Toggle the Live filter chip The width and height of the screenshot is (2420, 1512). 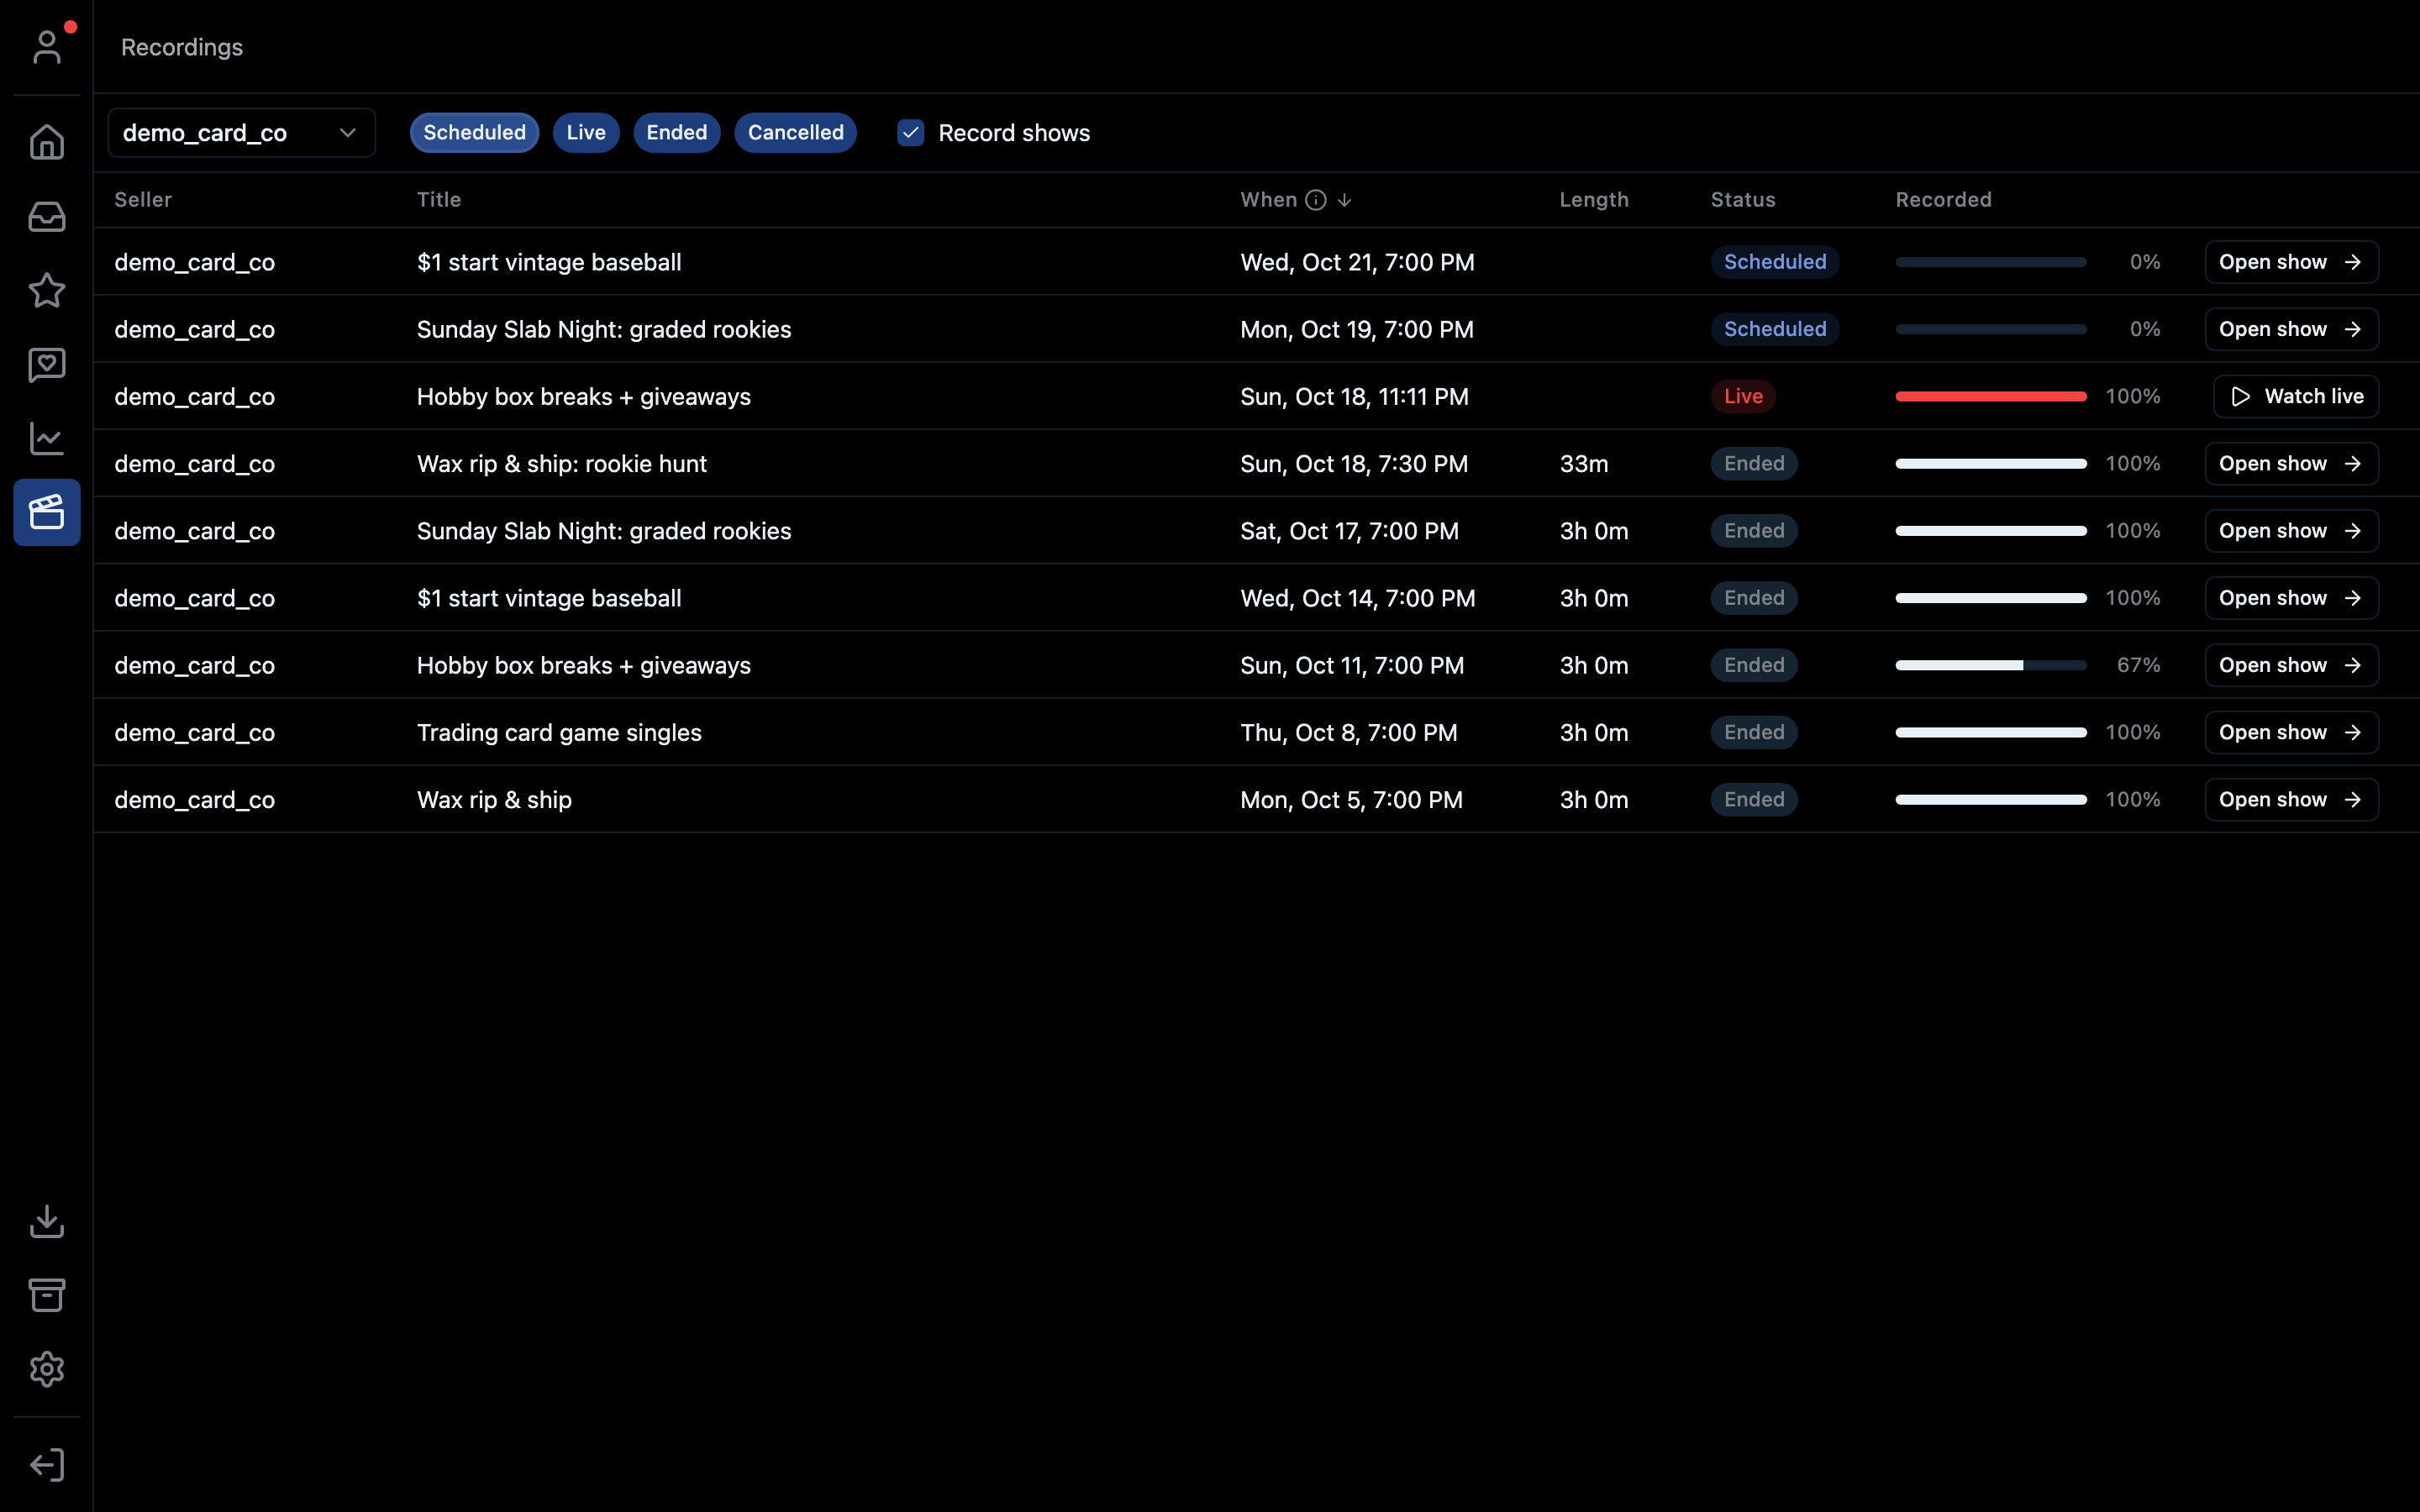[586, 133]
